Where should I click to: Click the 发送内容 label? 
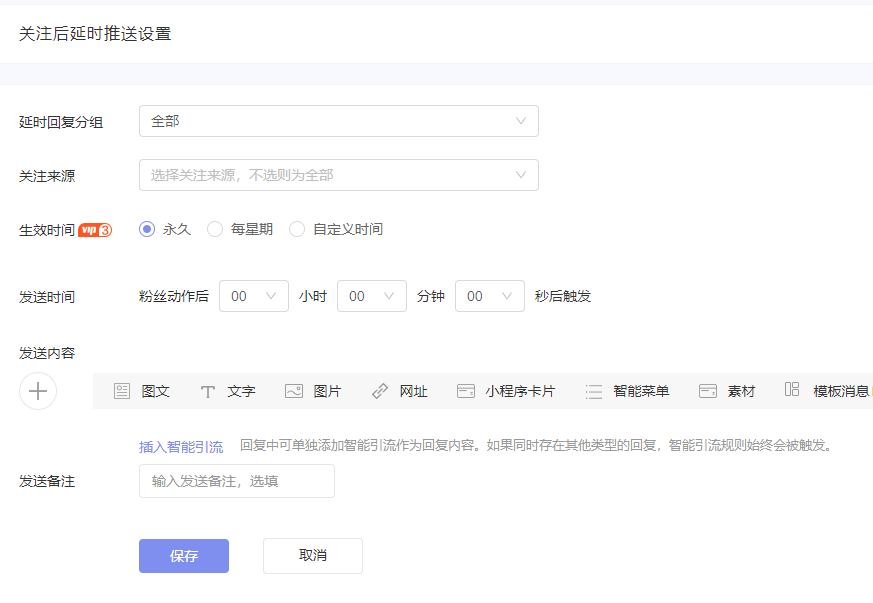pyautogui.click(x=47, y=353)
